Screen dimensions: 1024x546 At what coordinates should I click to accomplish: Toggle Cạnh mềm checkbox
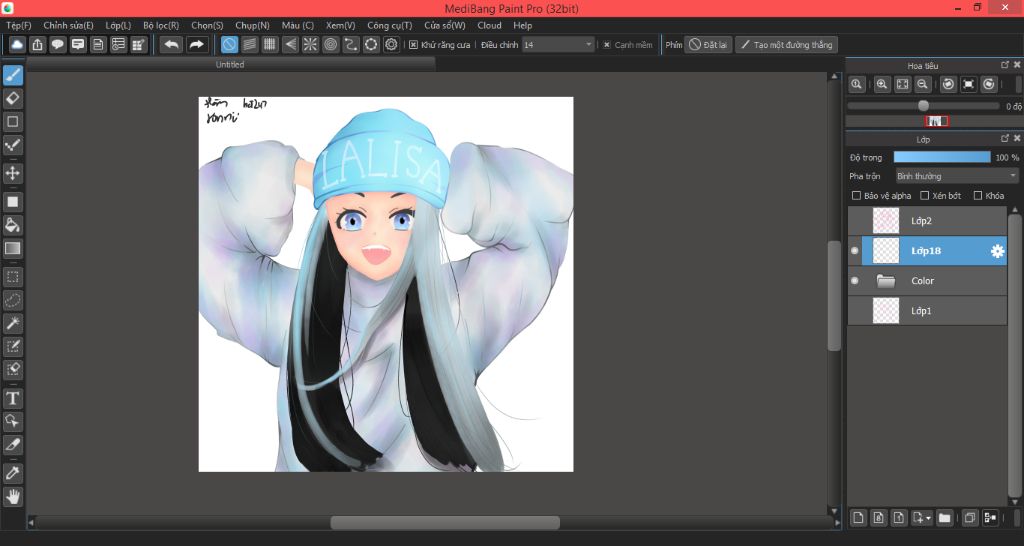pos(607,45)
